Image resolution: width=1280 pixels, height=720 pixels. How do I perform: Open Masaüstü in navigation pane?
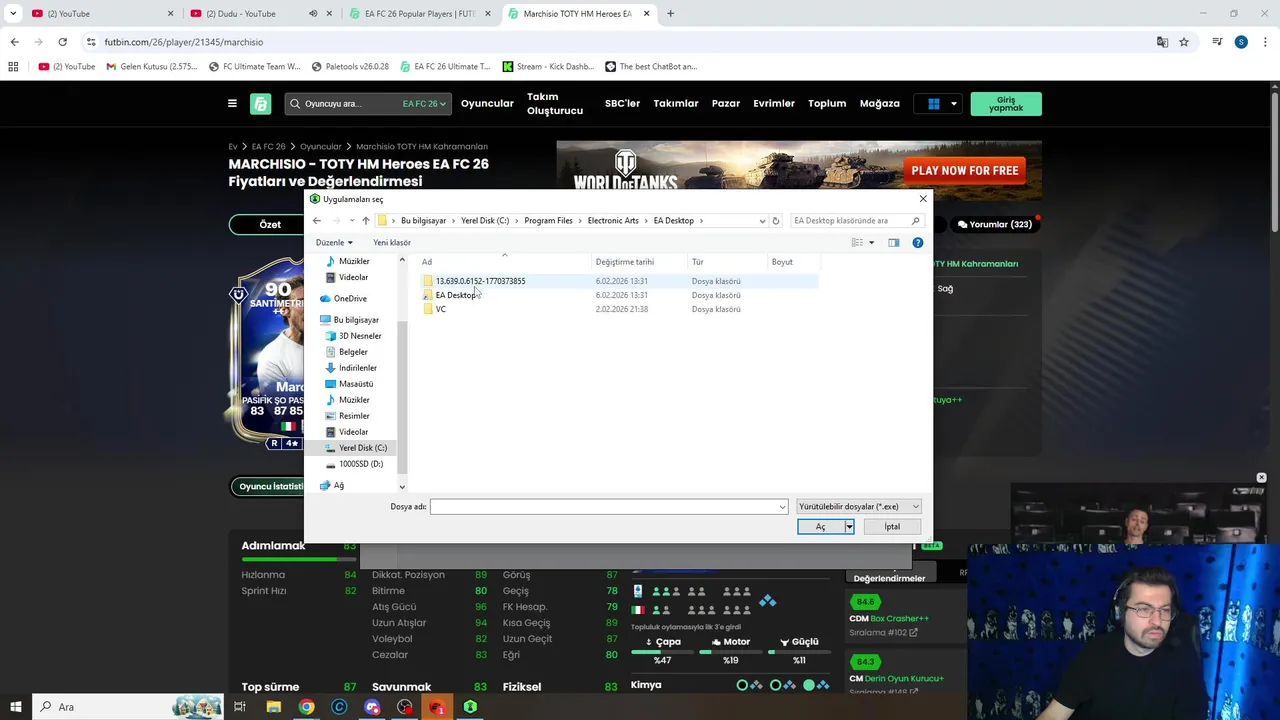pos(356,384)
